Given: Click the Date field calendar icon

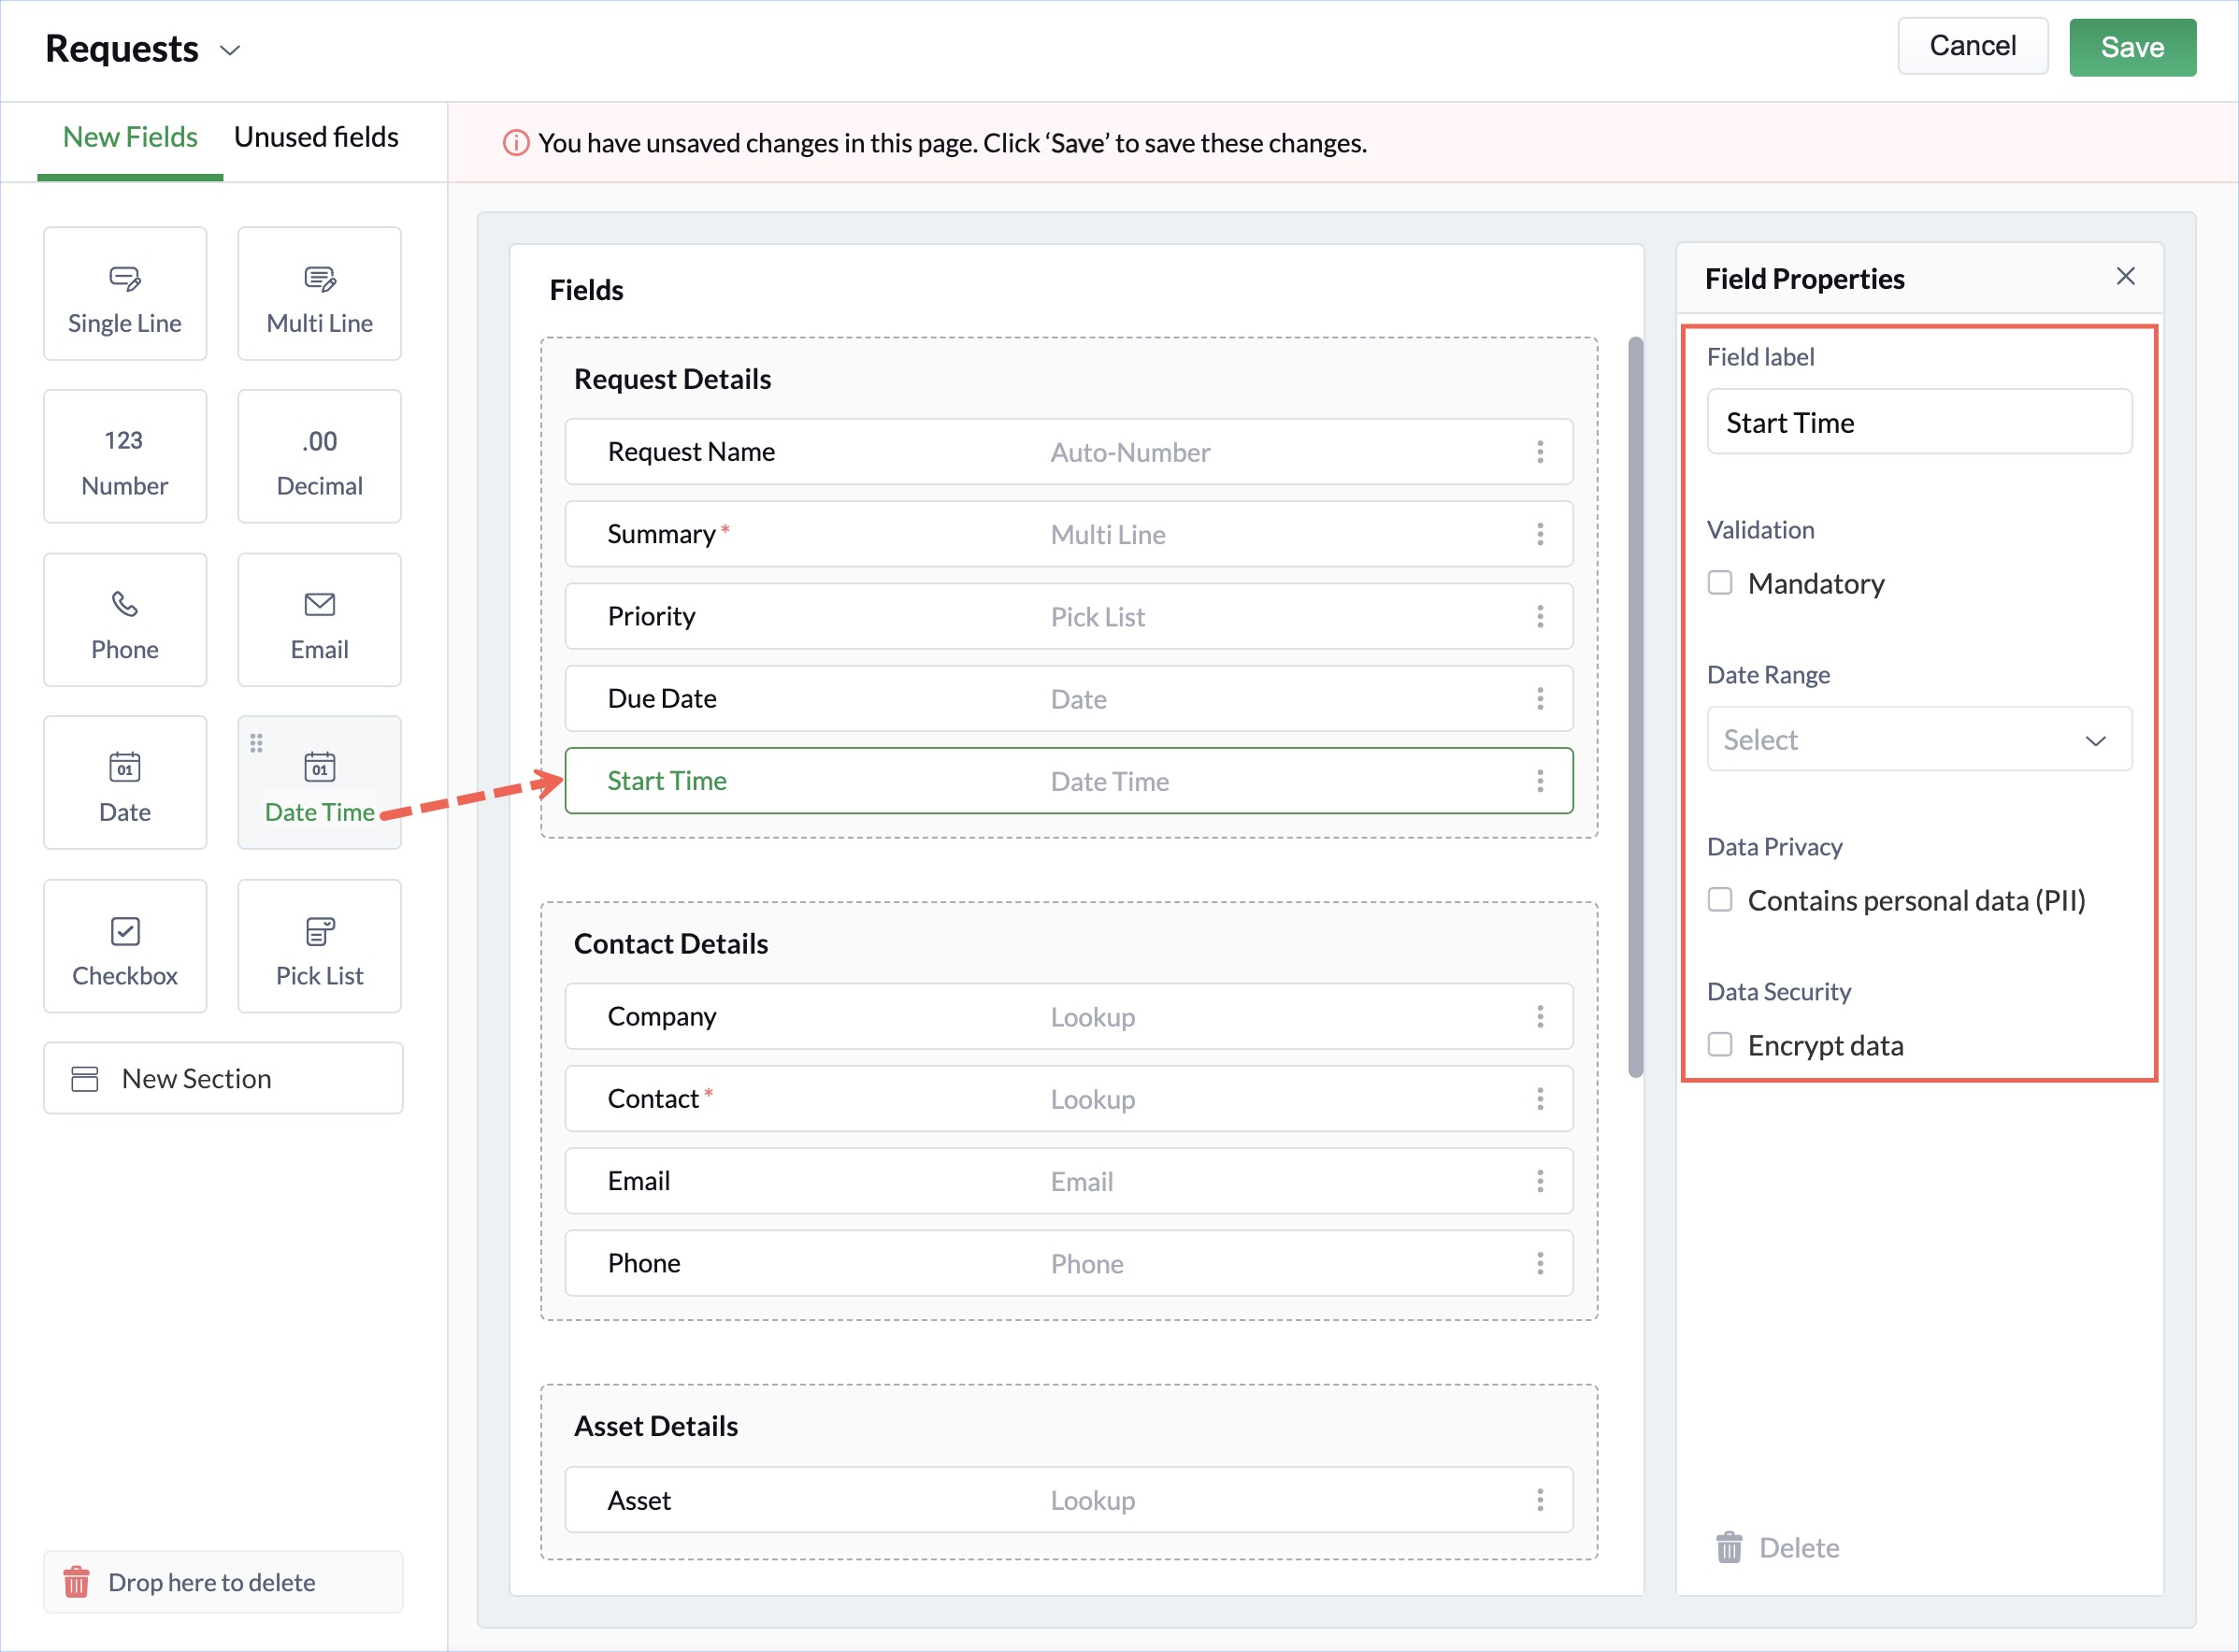Looking at the screenshot, I should pos(125,767).
